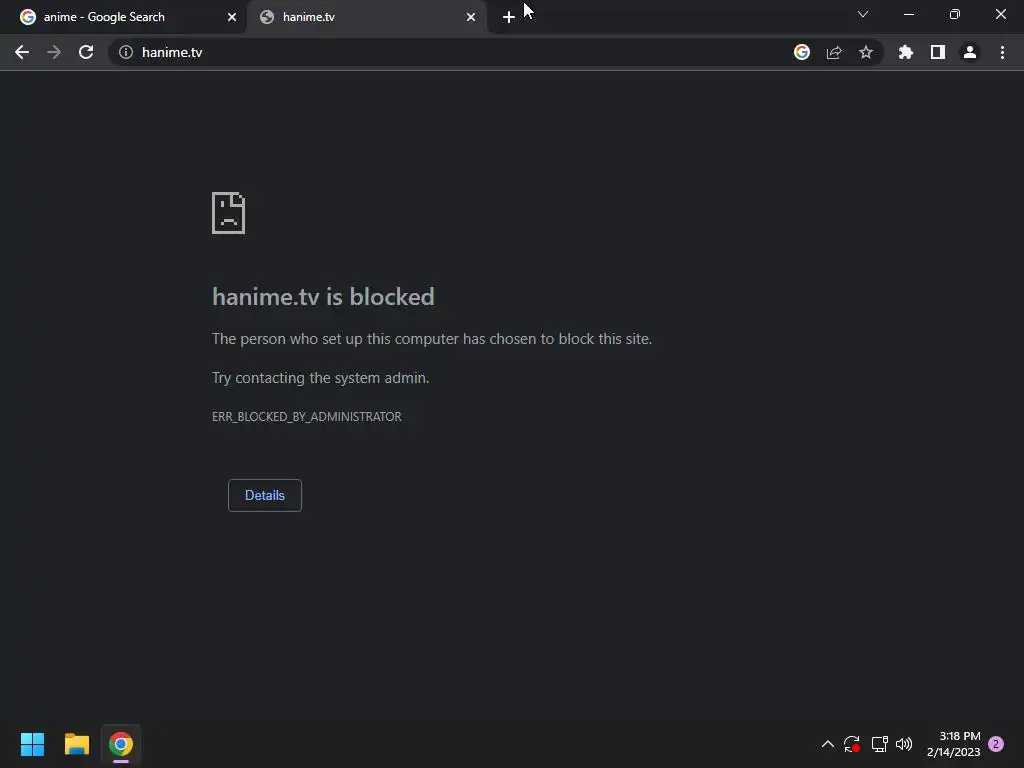Expand the tab search chevron
The height and width of the screenshot is (768, 1024).
pos(863,14)
